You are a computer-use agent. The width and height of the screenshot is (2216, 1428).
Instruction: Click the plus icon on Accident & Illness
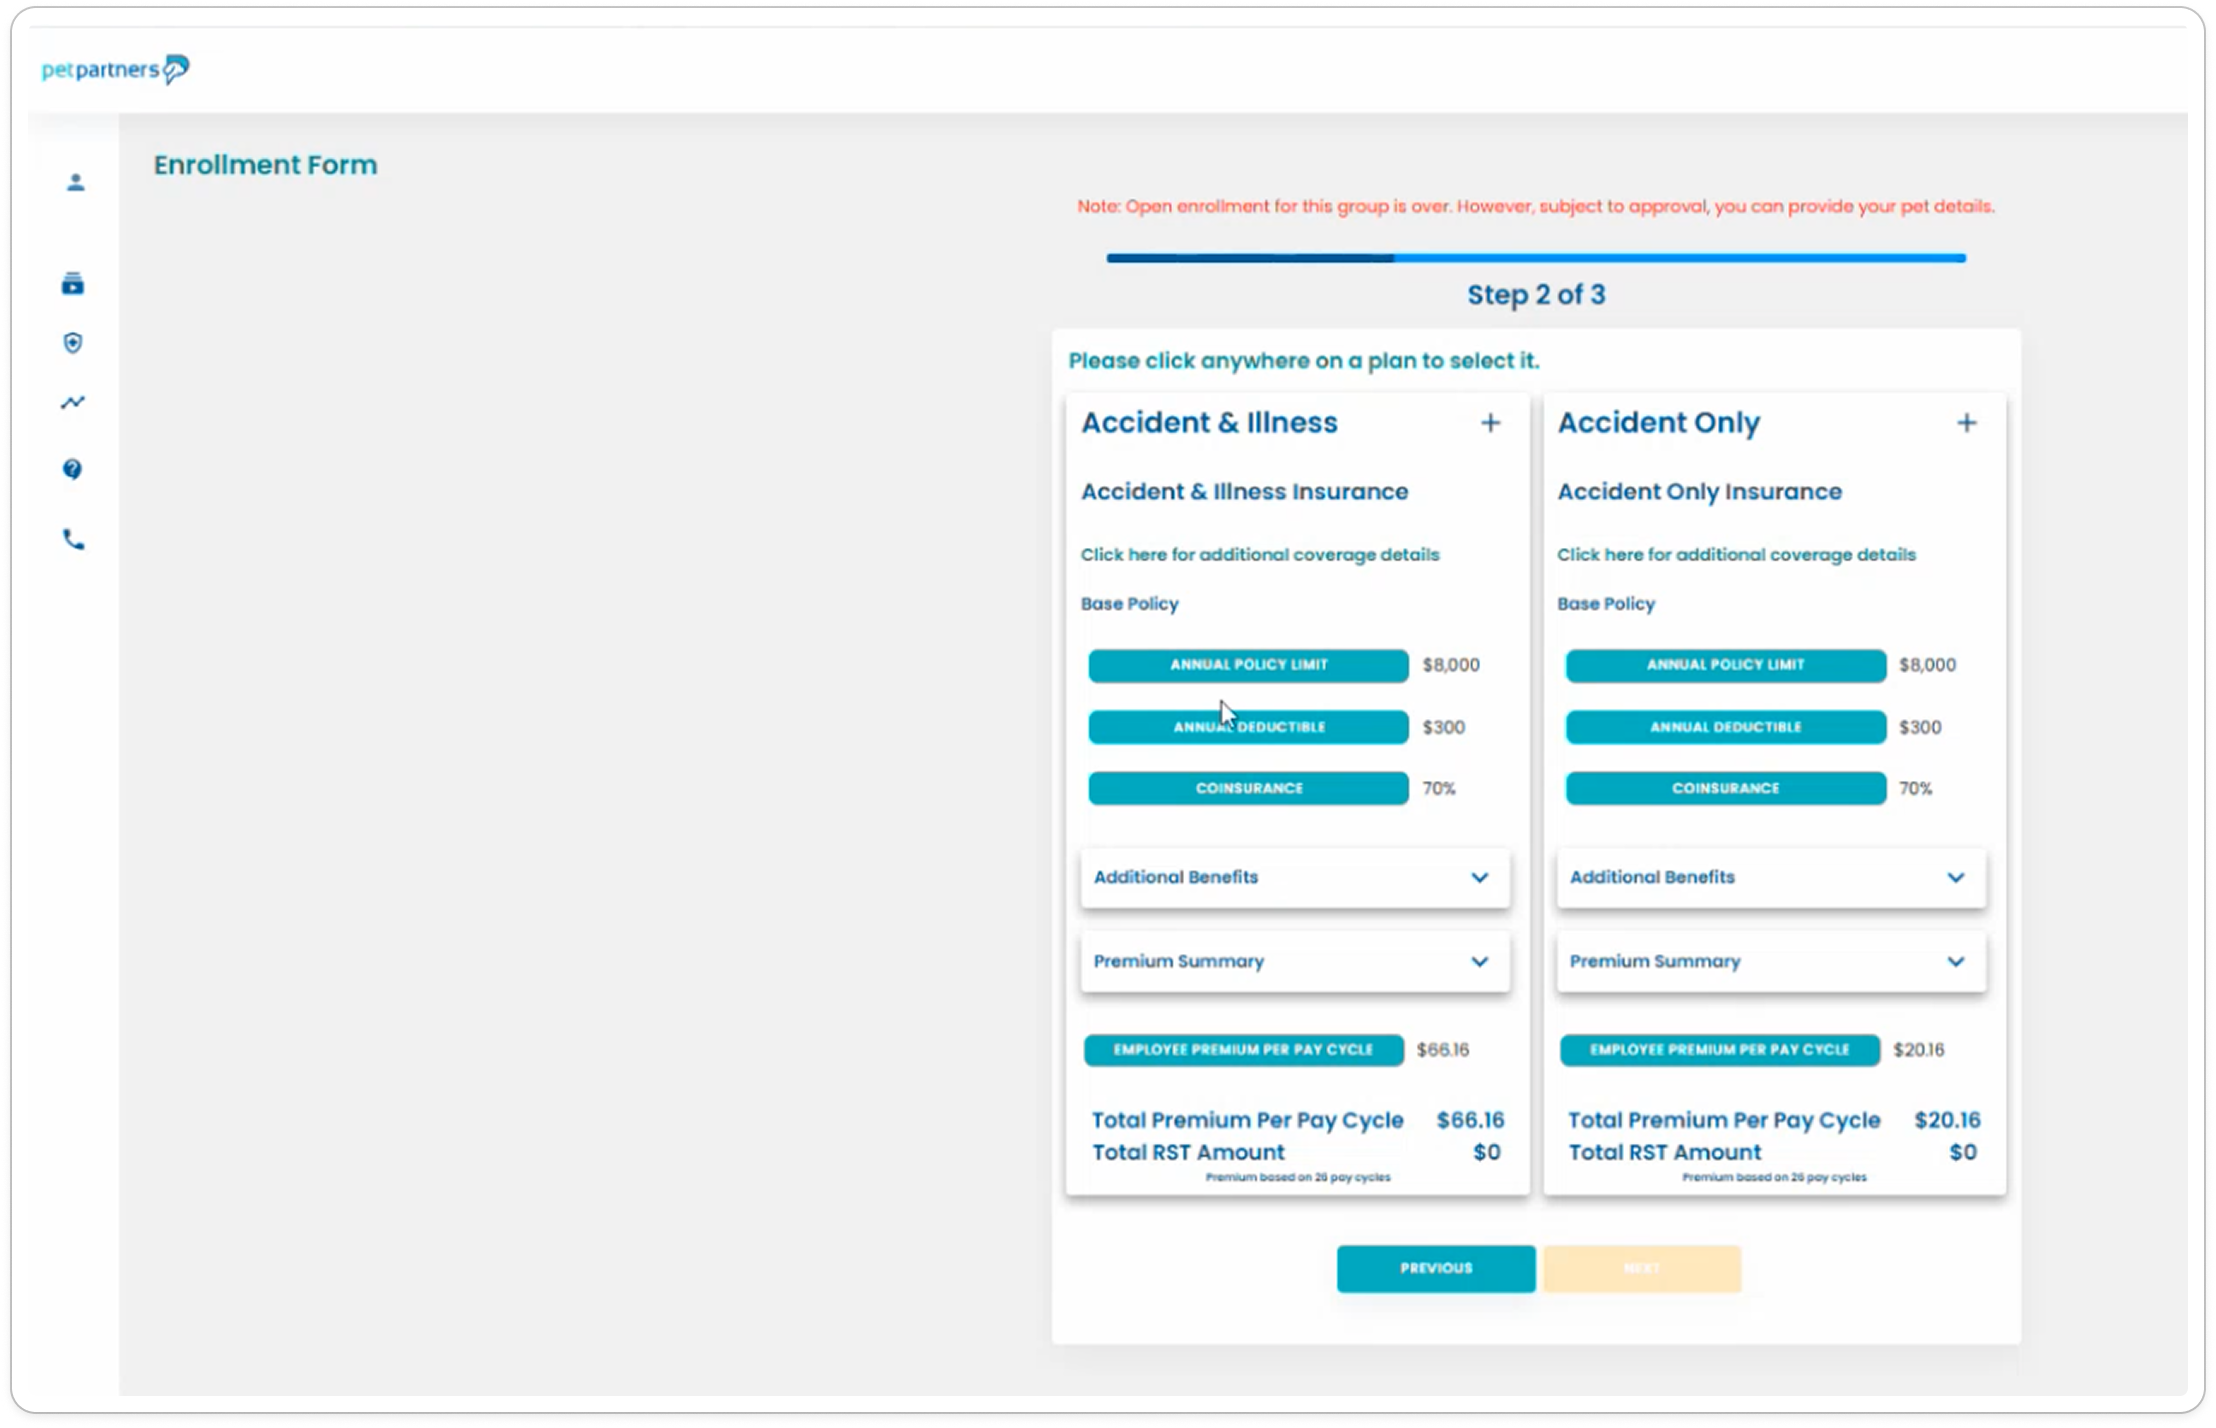tap(1490, 423)
